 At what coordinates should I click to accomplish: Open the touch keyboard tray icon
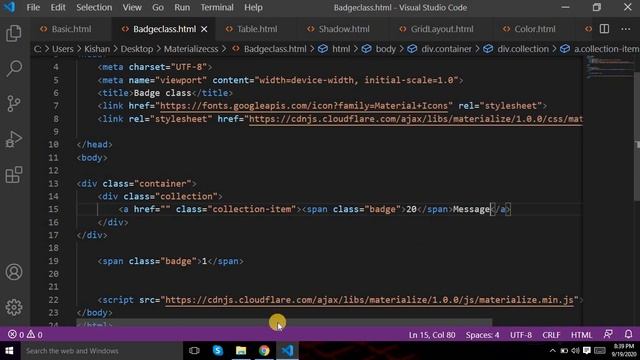click(x=600, y=351)
